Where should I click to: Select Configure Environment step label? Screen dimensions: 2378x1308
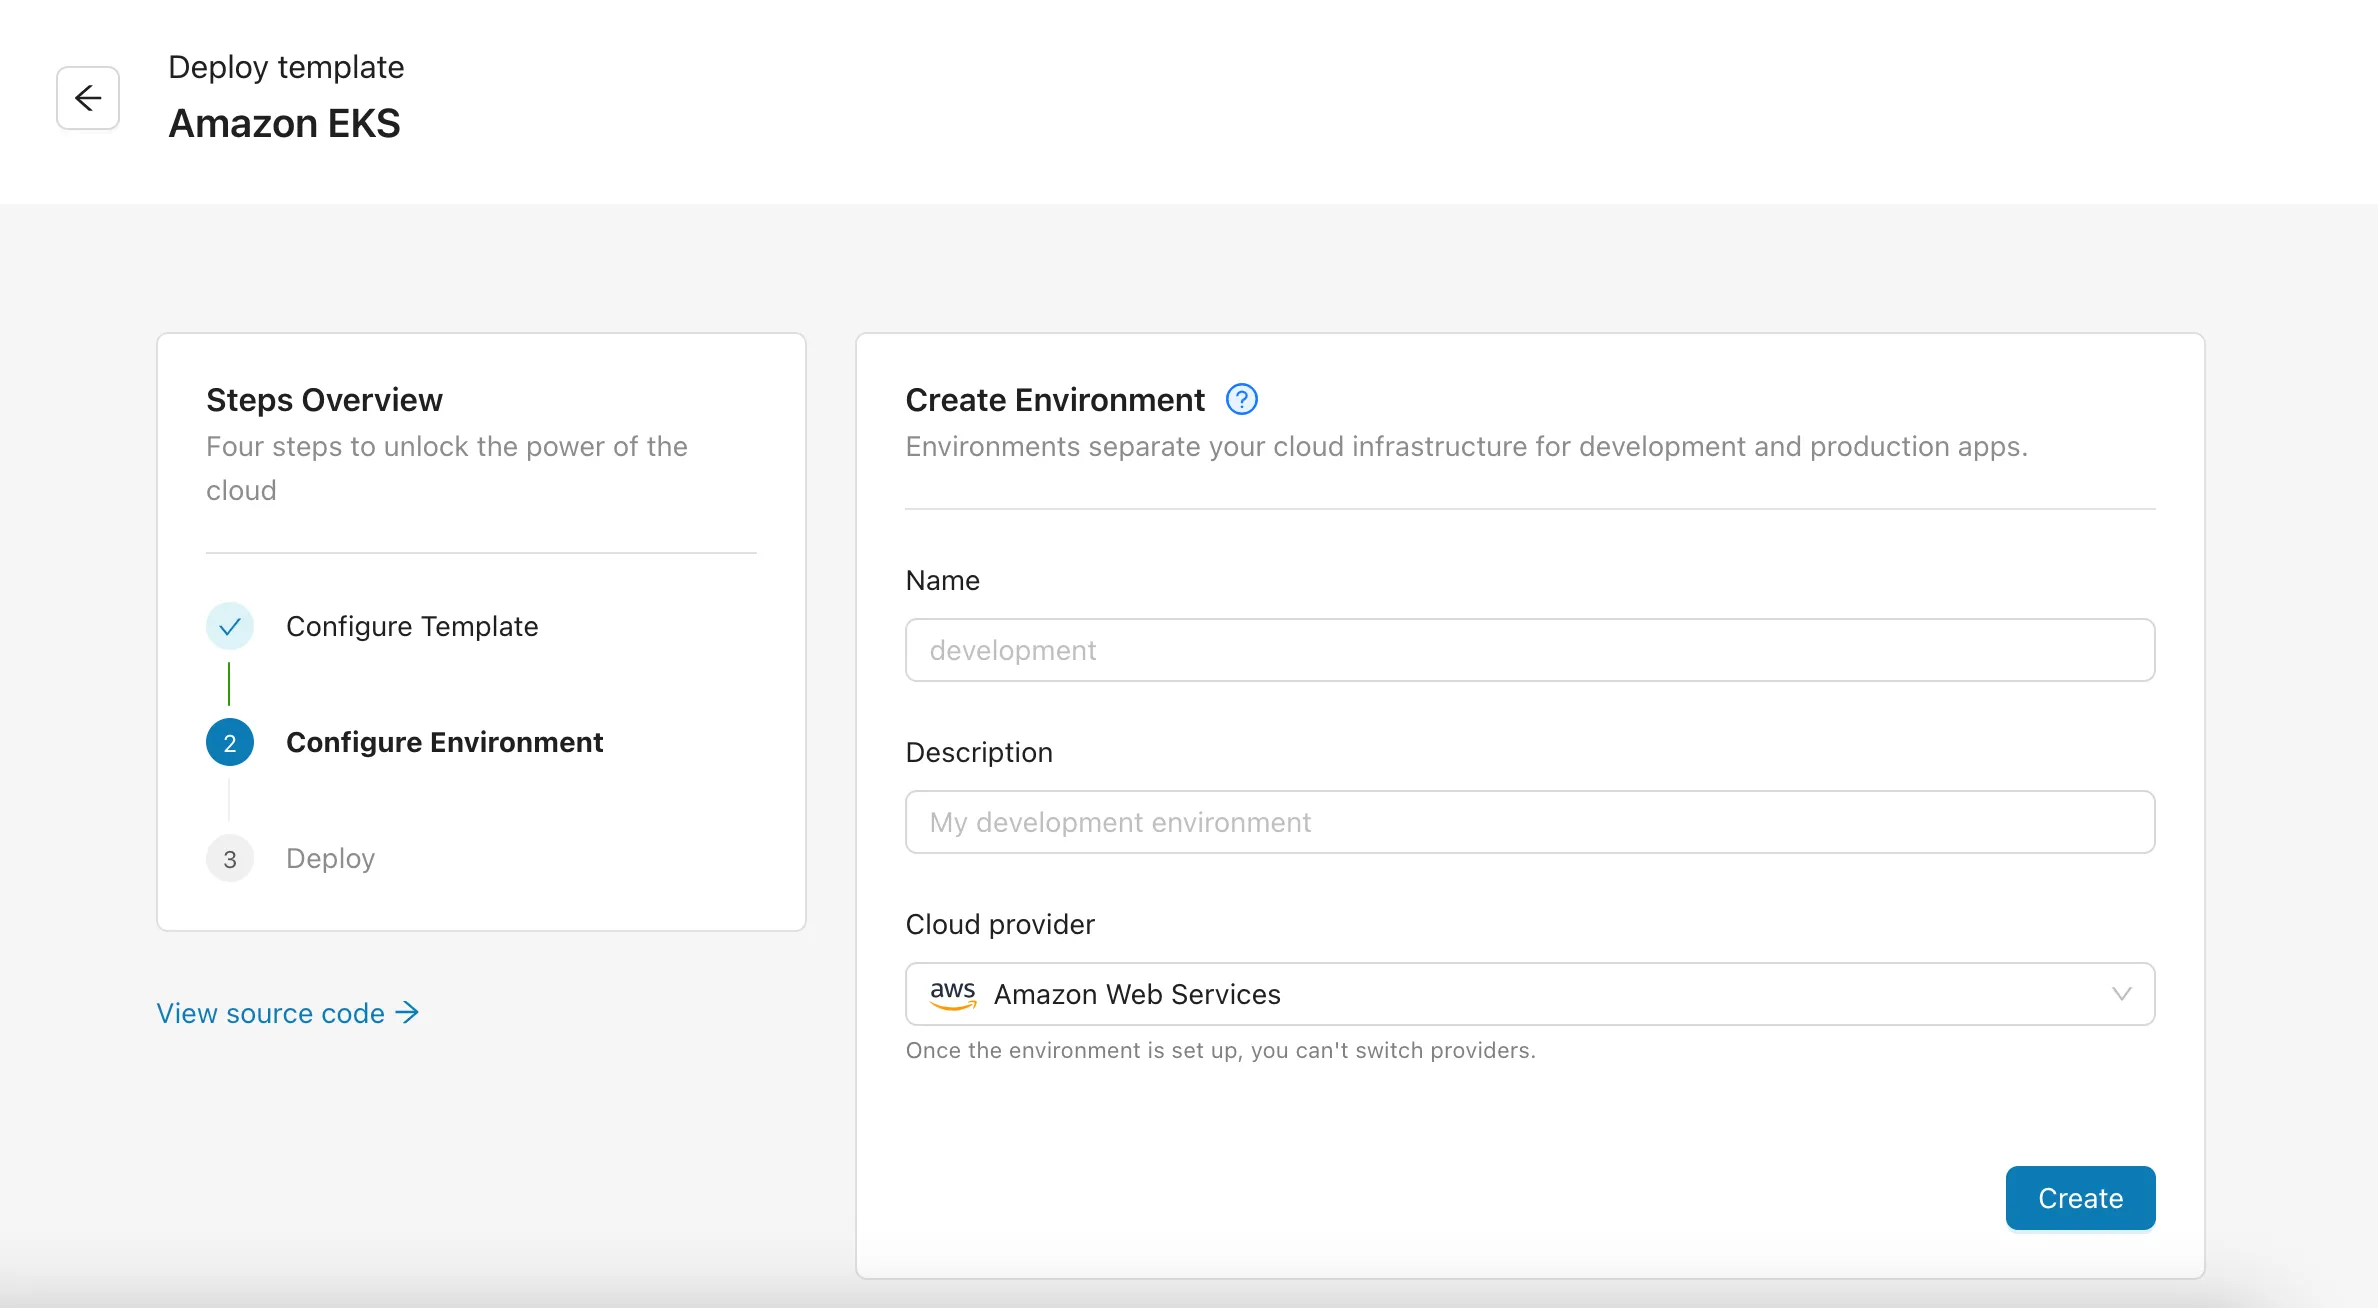click(445, 742)
